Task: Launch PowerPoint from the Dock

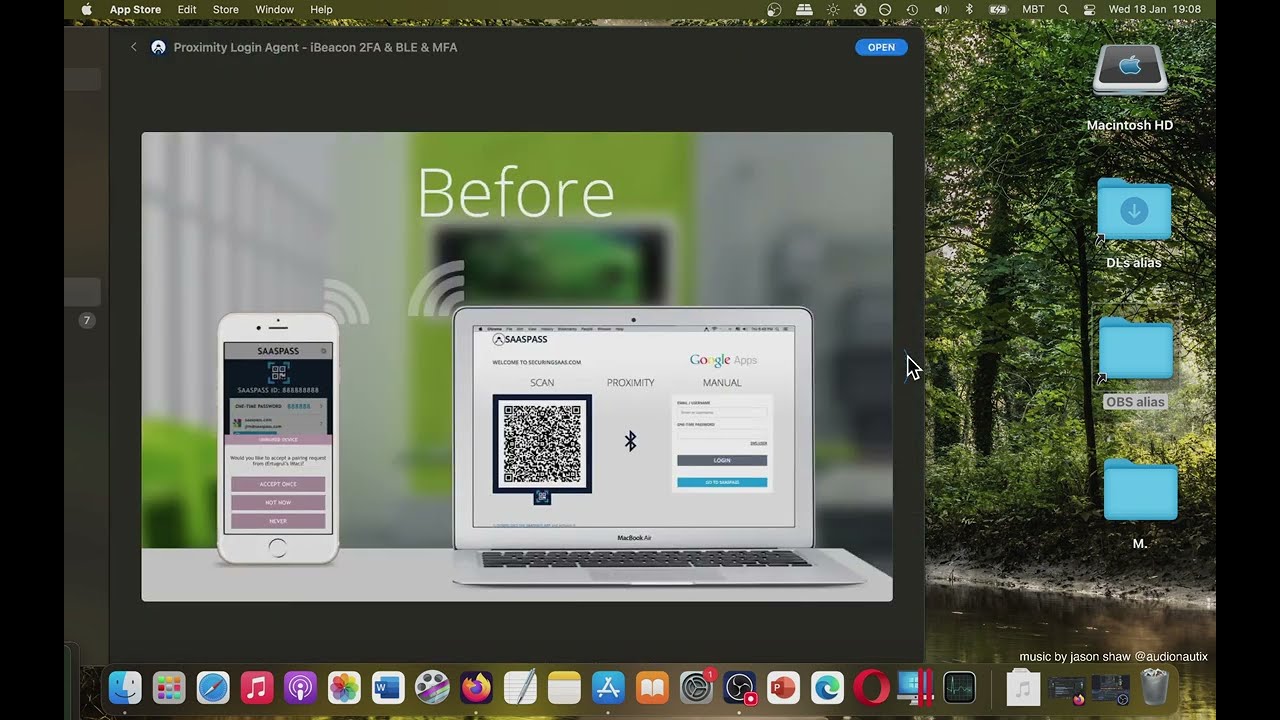Action: pos(783,687)
